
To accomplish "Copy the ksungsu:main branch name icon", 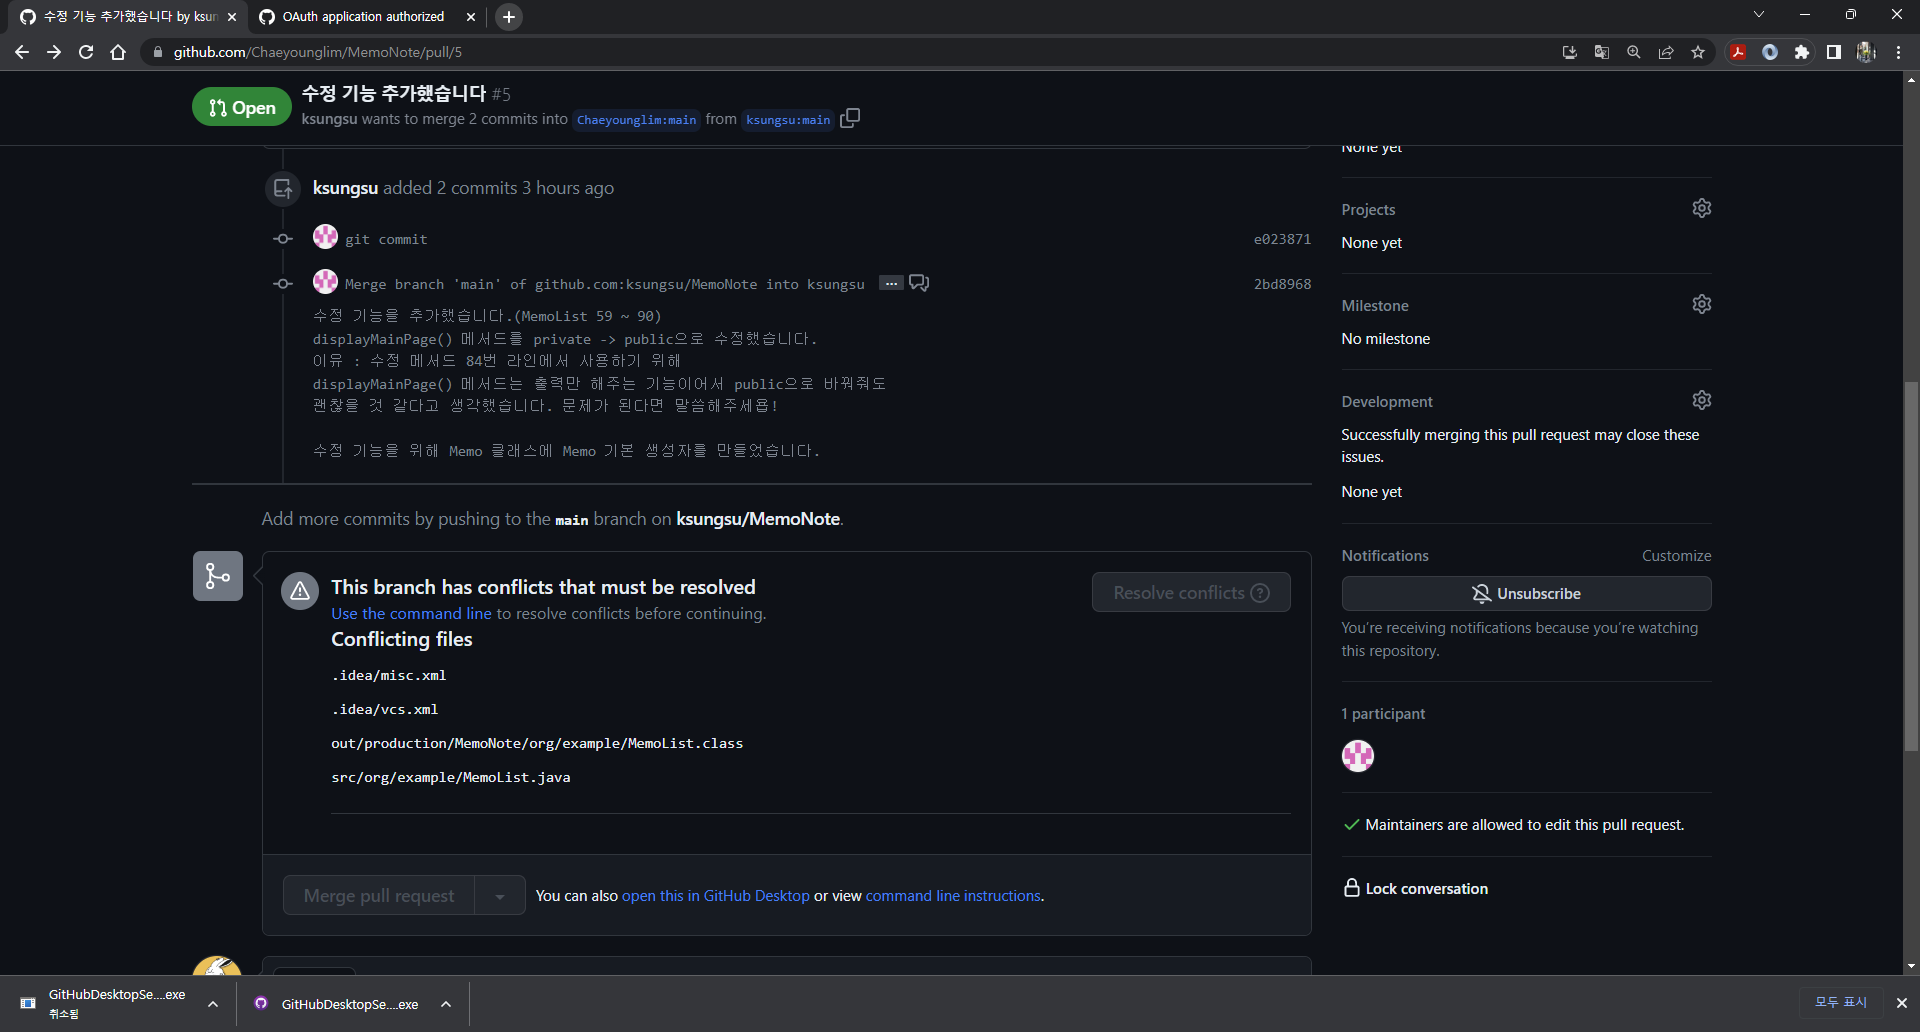I will (850, 118).
